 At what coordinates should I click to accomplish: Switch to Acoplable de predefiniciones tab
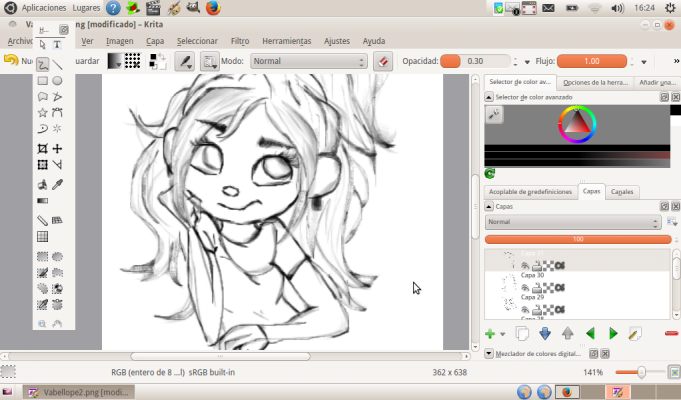click(x=530, y=192)
